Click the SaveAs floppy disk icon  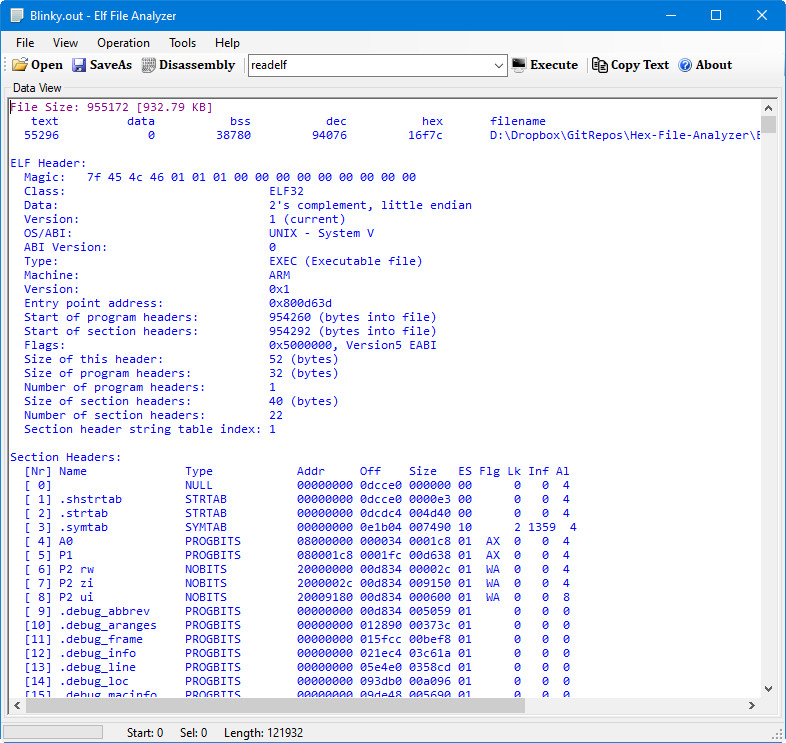(79, 65)
